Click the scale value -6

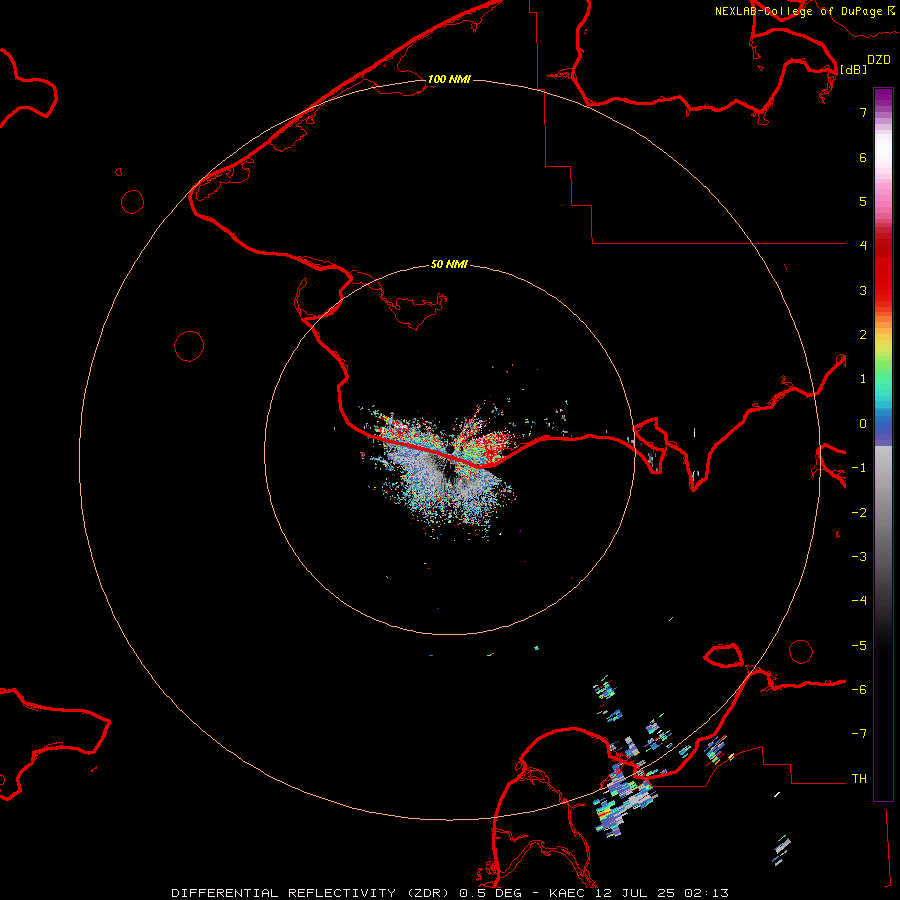(859, 690)
